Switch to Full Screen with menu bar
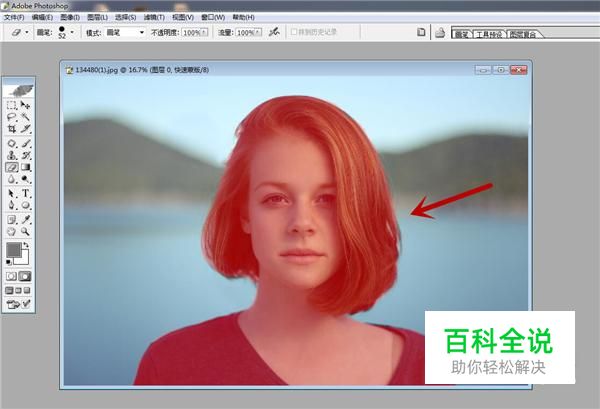Screen dimensions: 600x409 click(18, 290)
